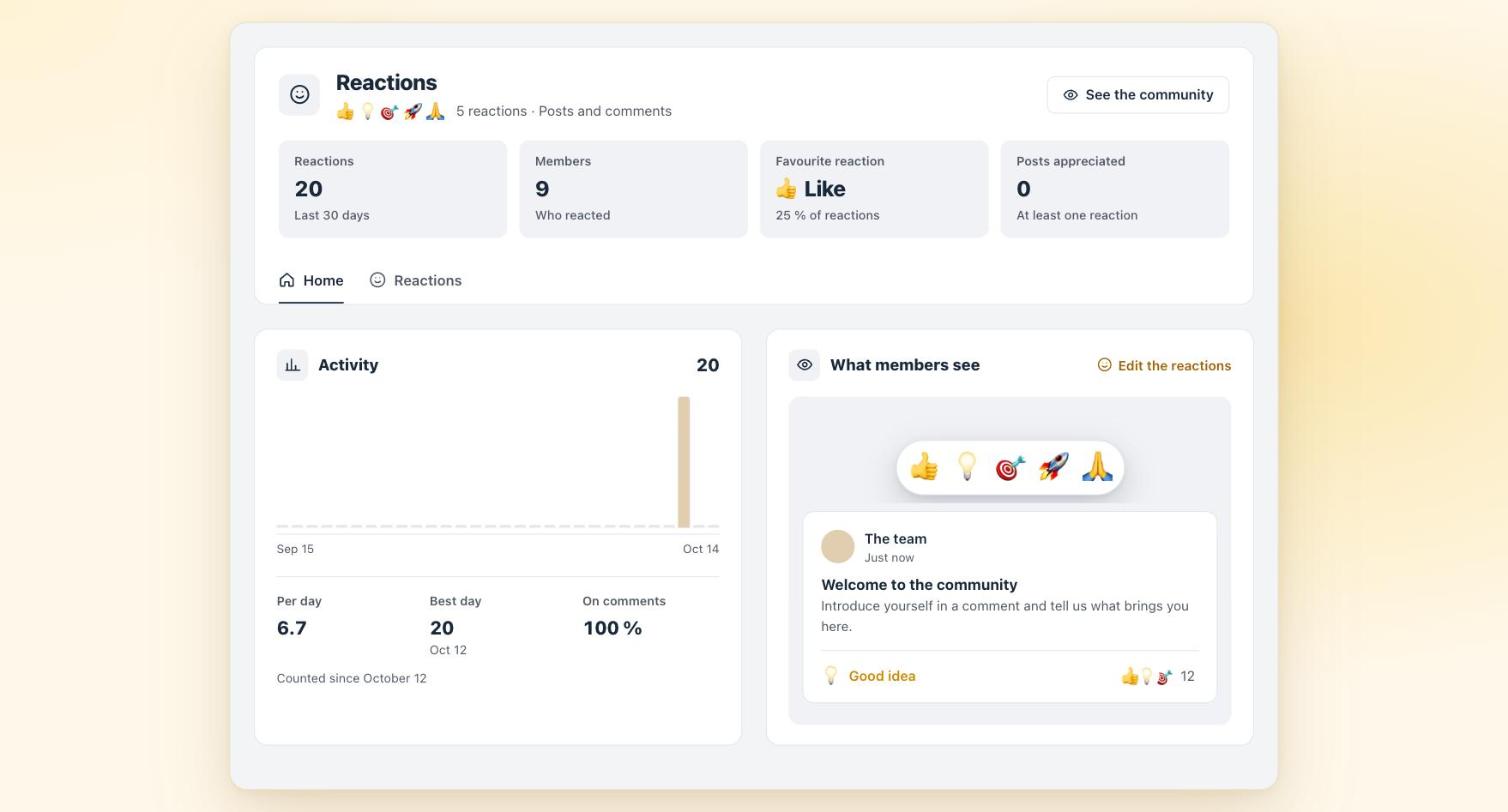Image resolution: width=1508 pixels, height=812 pixels.
Task: Click the Posts appreciated value 0
Action: pos(1024,189)
